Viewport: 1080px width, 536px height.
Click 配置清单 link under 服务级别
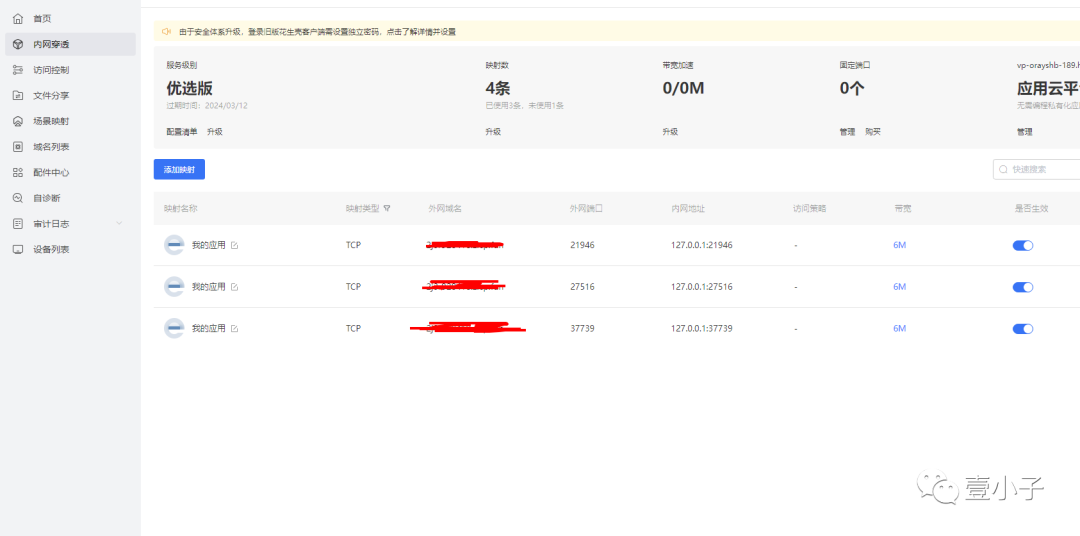click(182, 132)
